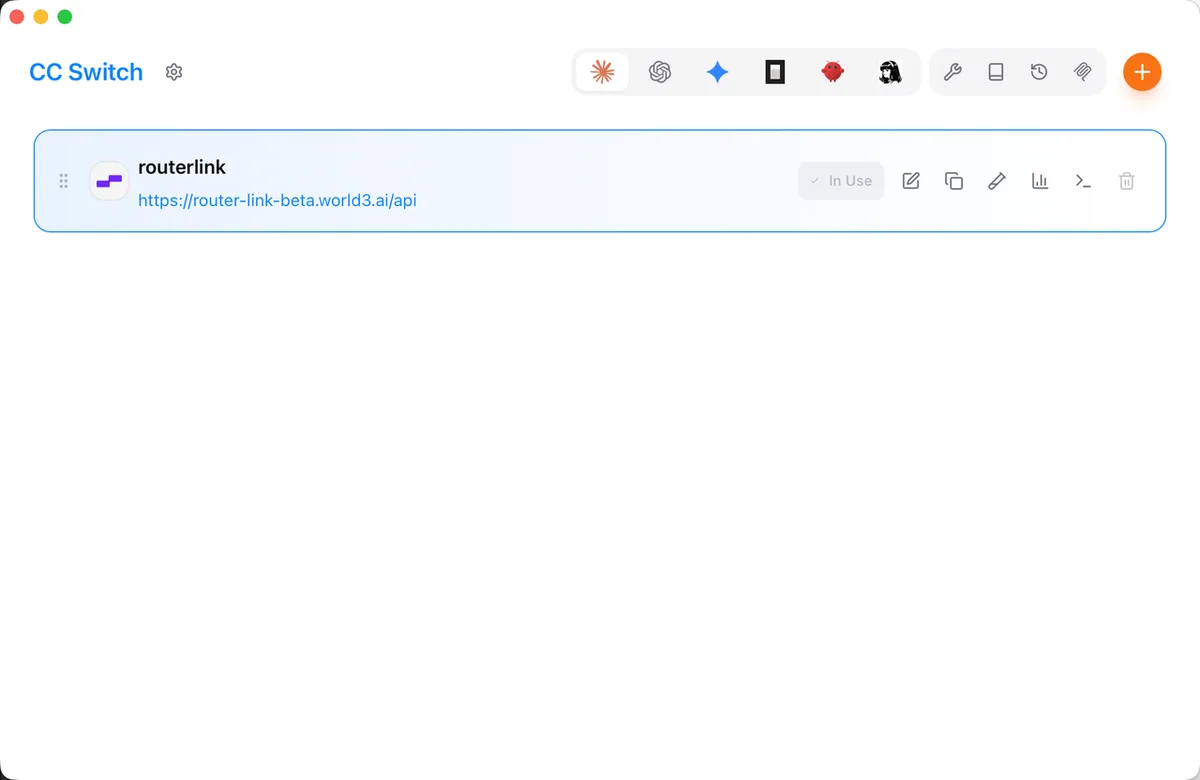
Task: Open the book icon panel
Action: [x=996, y=72]
